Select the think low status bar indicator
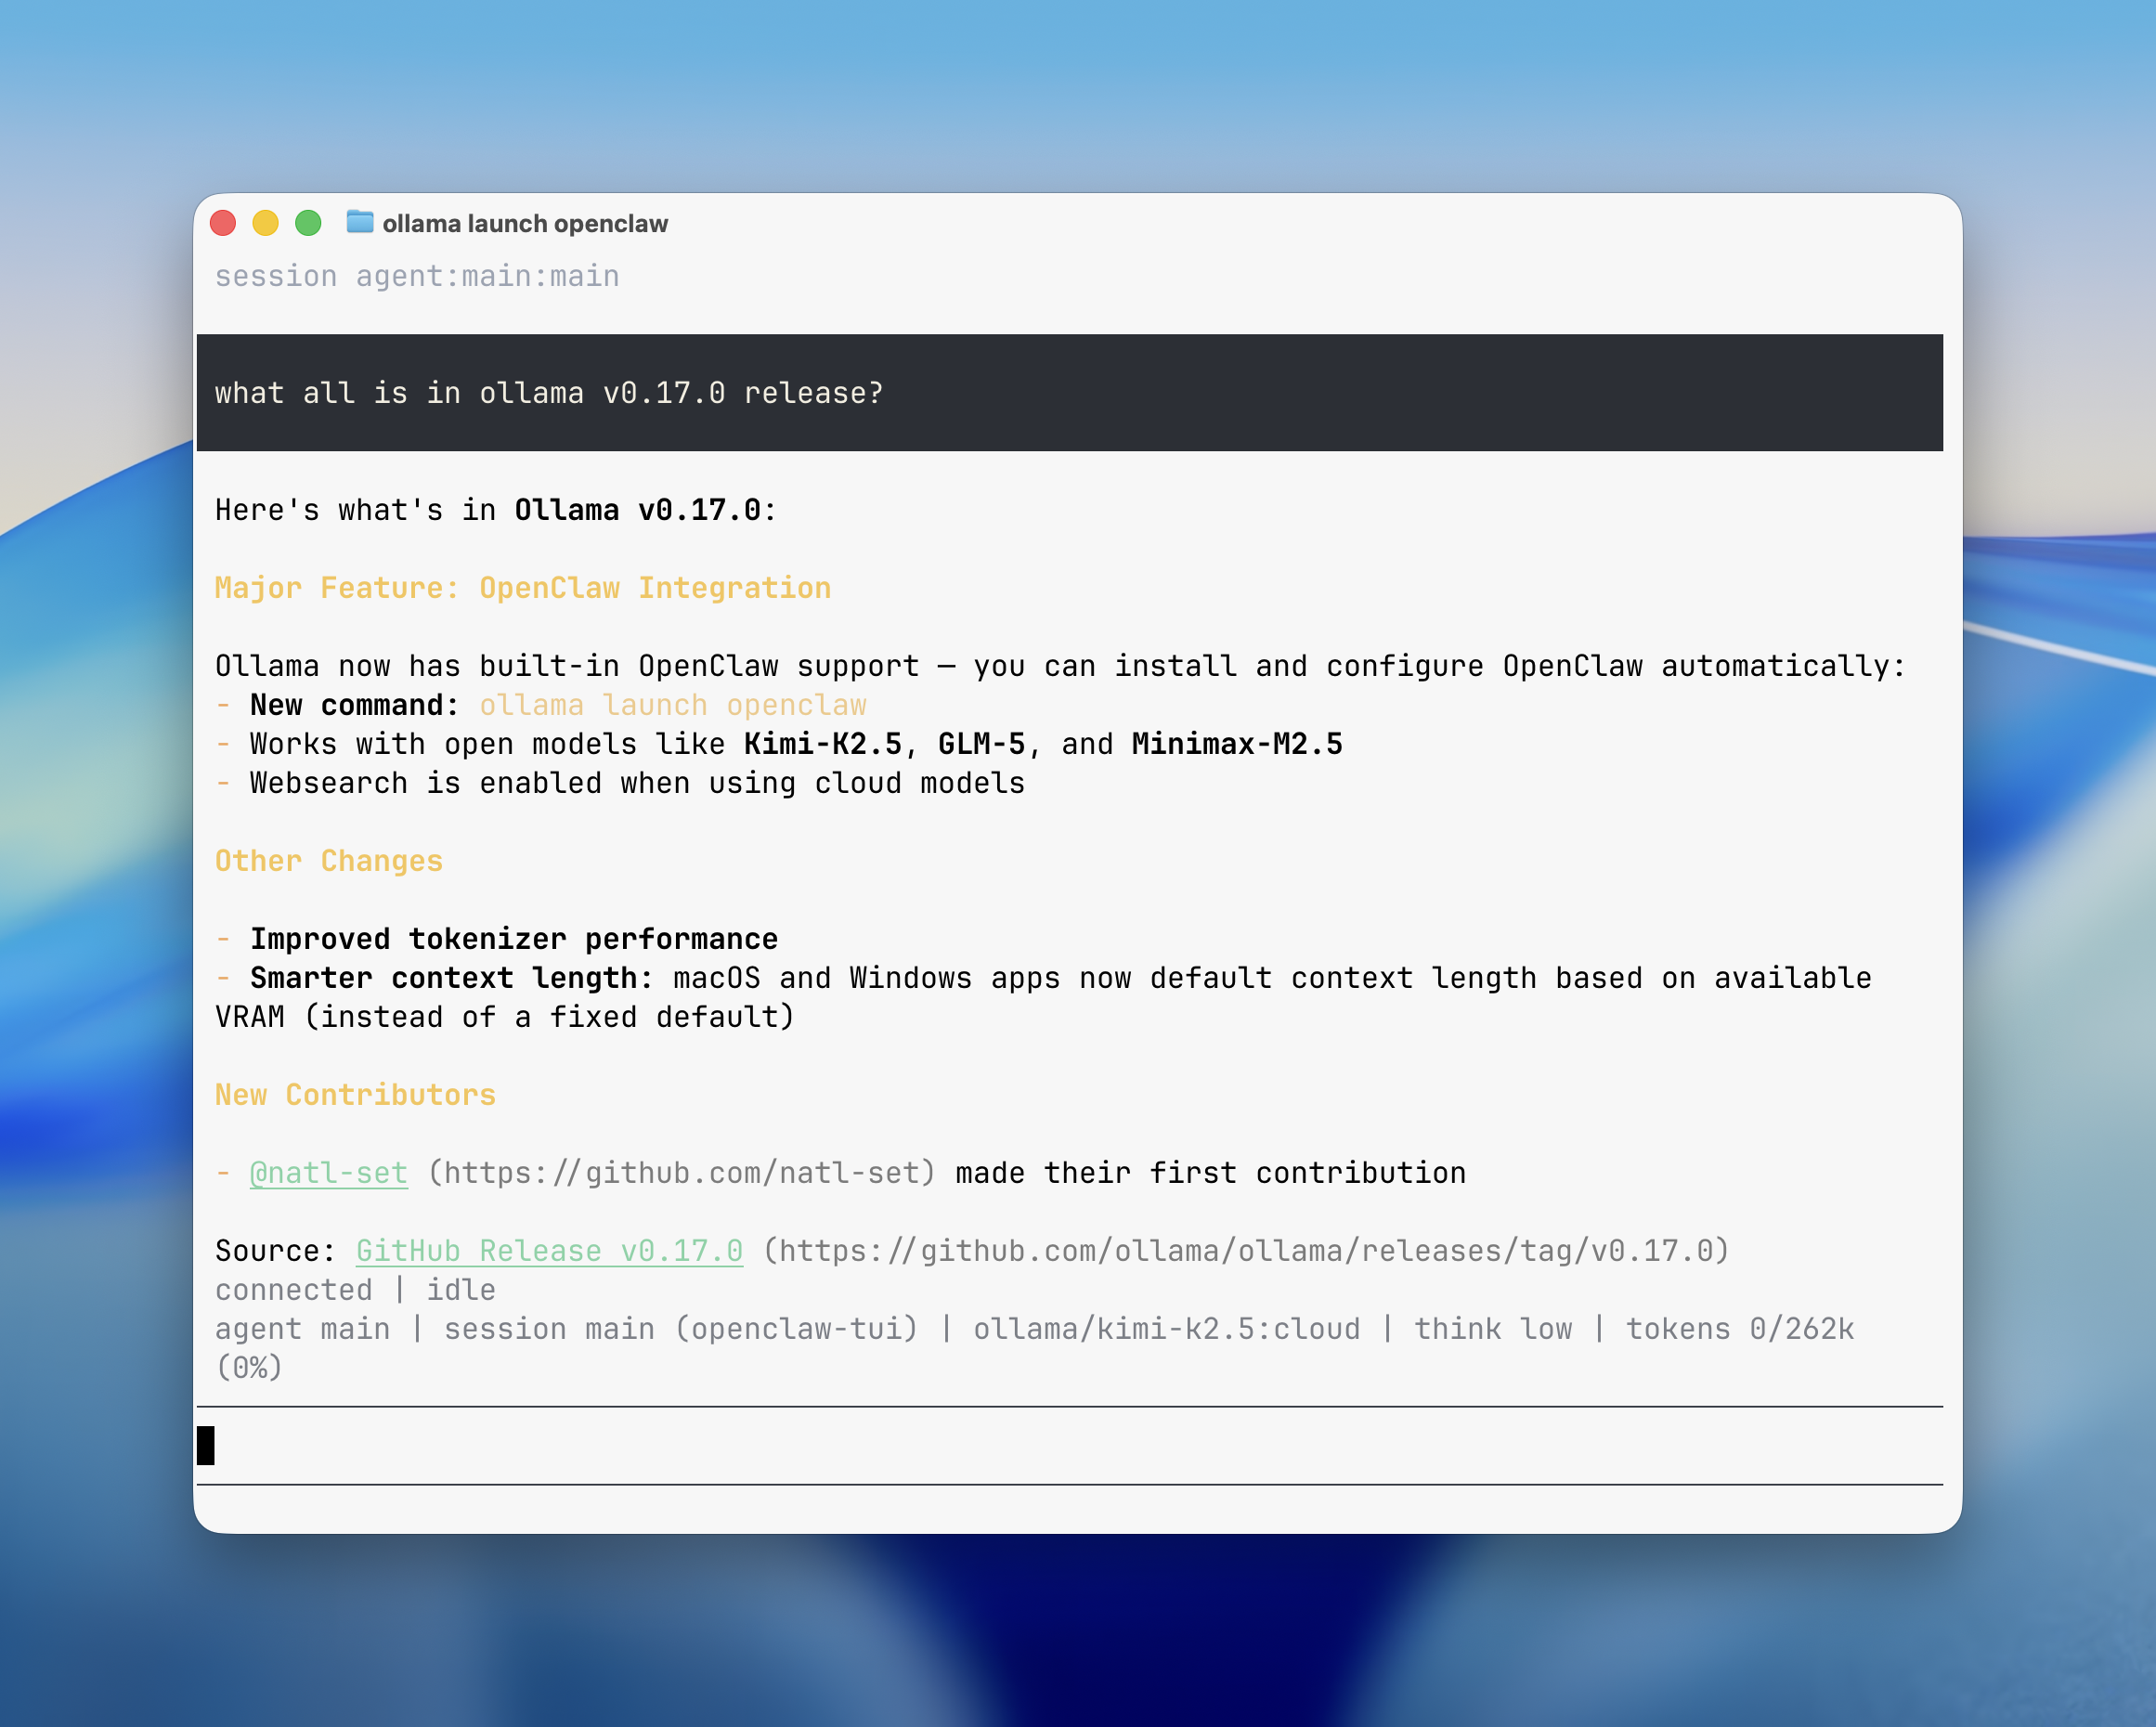This screenshot has height=1727, width=2156. pos(1492,1328)
